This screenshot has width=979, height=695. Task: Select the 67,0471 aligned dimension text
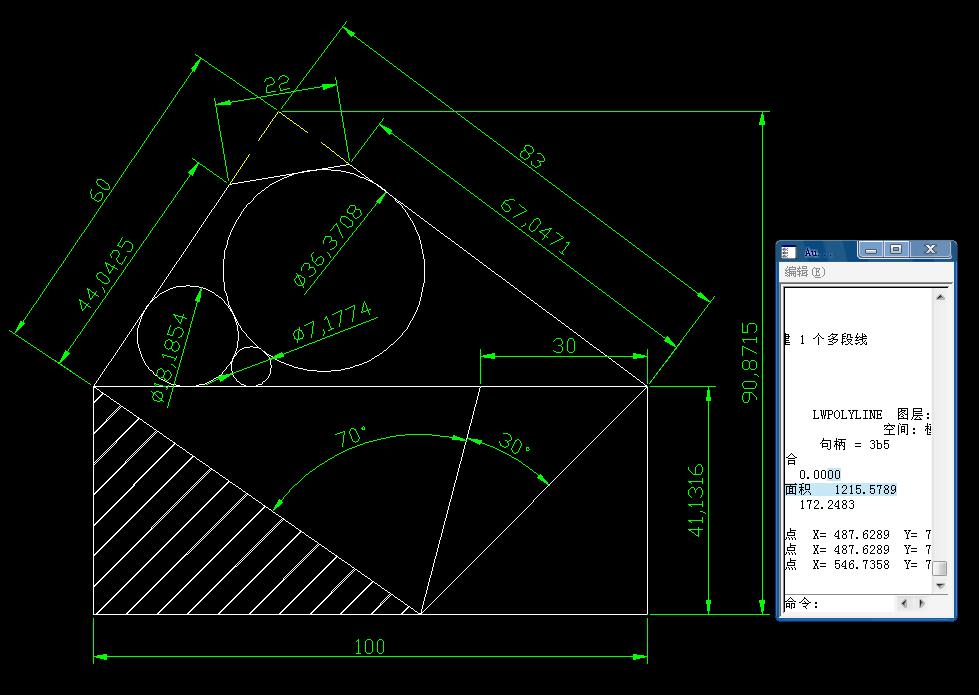coord(535,227)
